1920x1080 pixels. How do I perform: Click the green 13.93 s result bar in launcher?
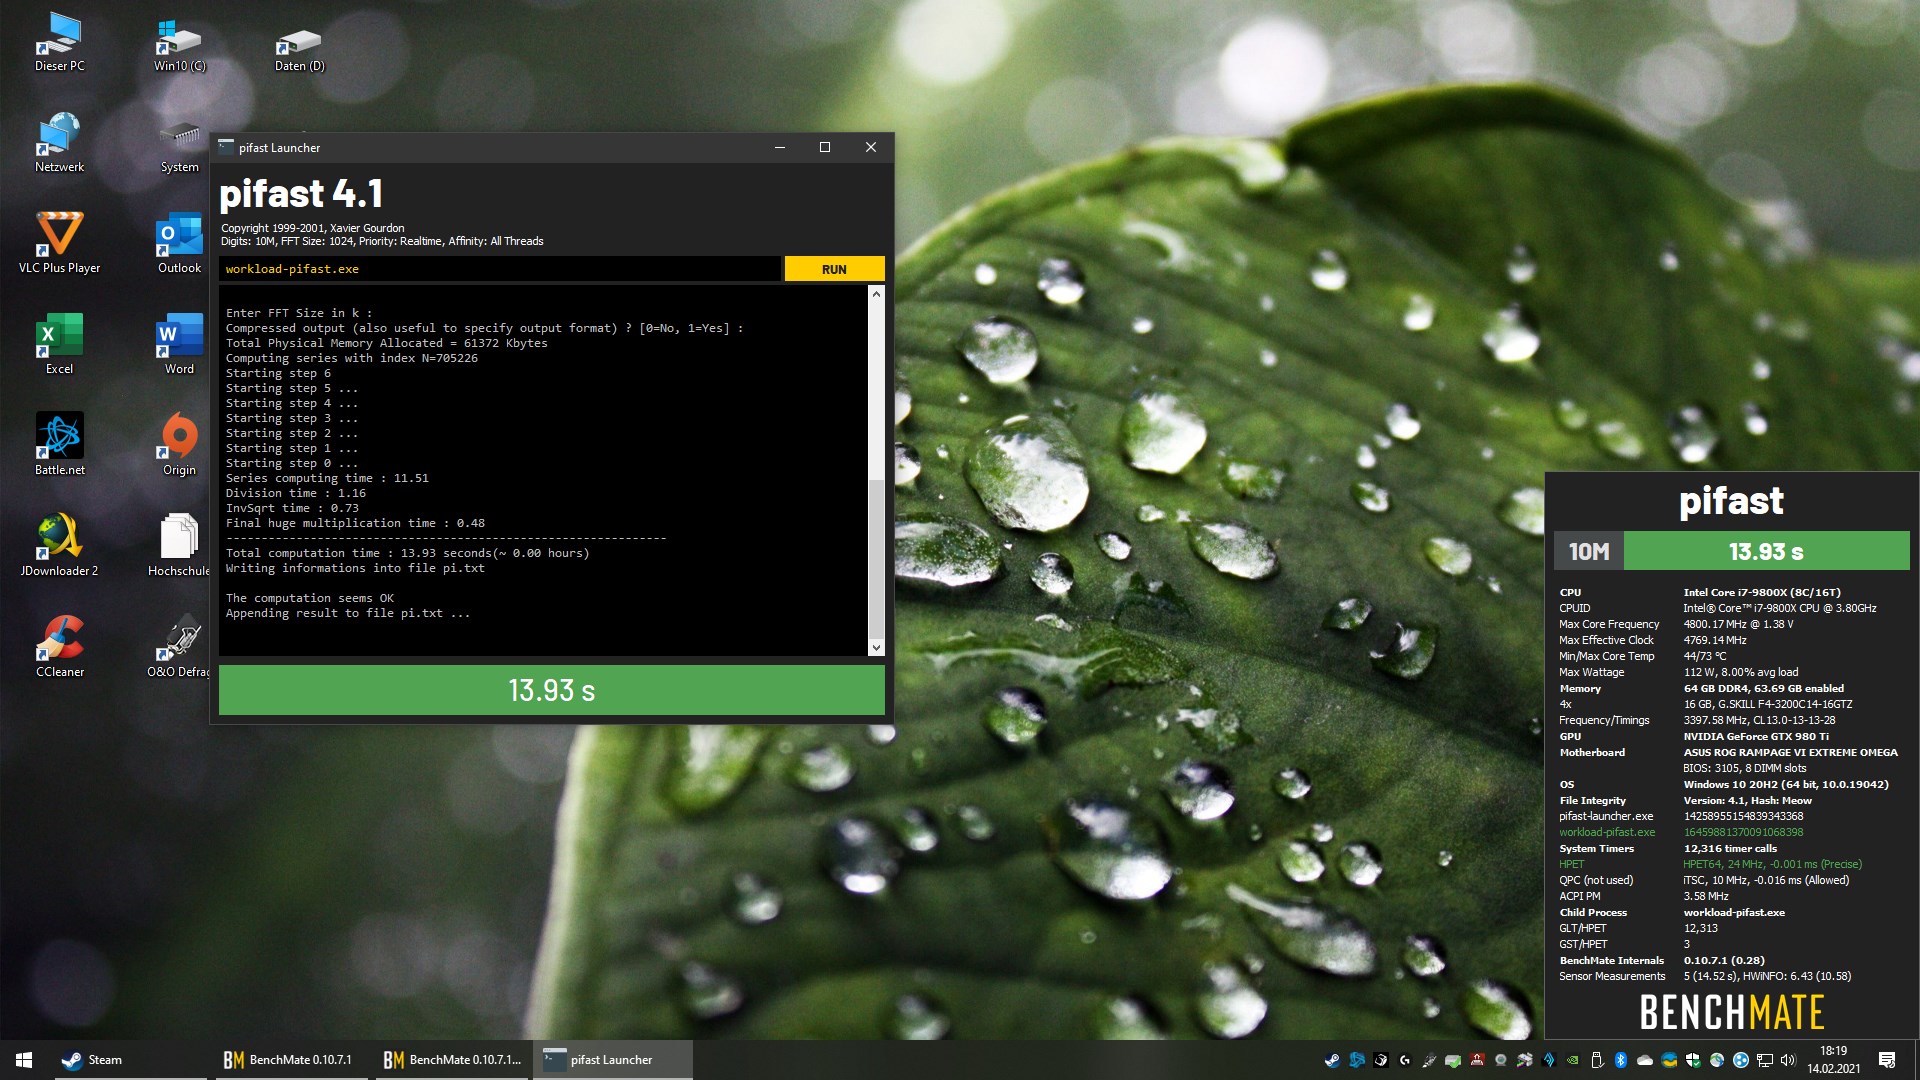point(552,690)
